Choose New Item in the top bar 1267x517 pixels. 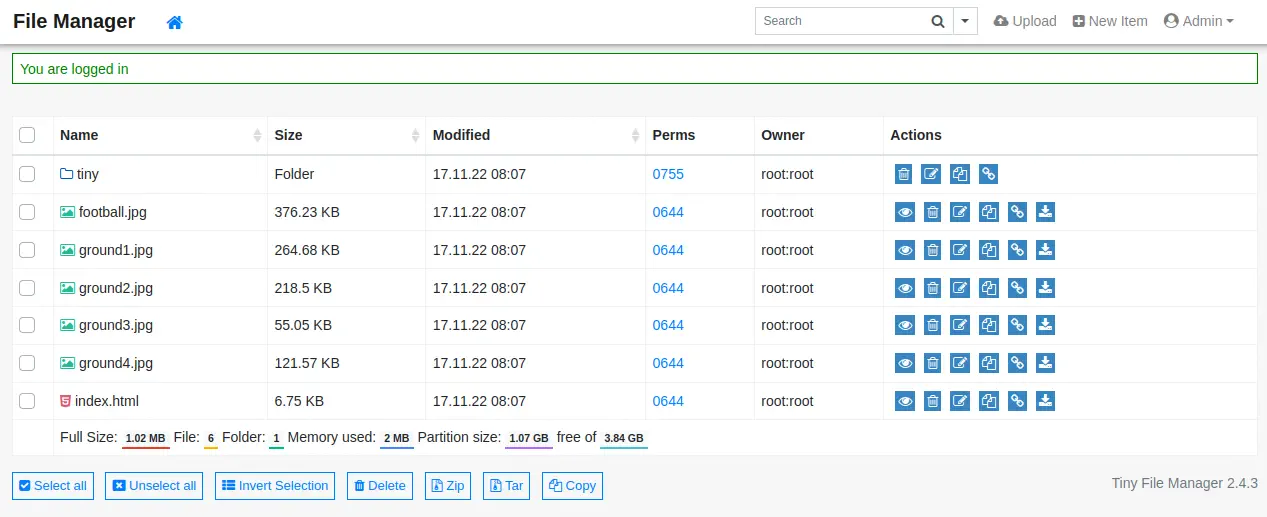[x=1110, y=21]
